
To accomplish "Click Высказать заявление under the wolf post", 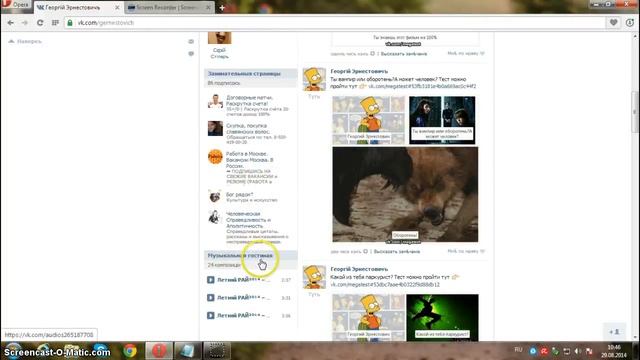I will click(397, 251).
